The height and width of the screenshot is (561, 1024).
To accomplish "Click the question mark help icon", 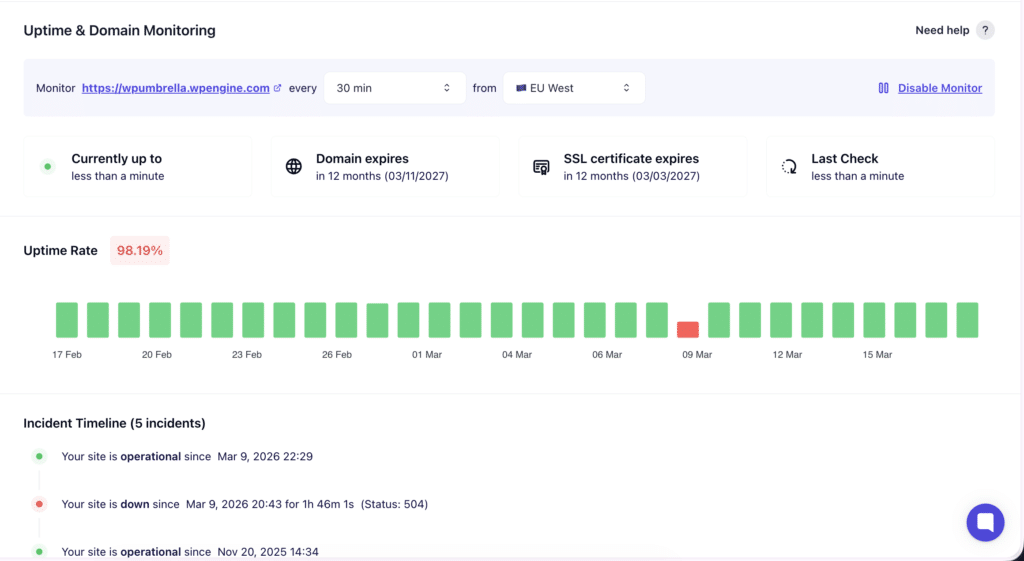I will (x=985, y=30).
